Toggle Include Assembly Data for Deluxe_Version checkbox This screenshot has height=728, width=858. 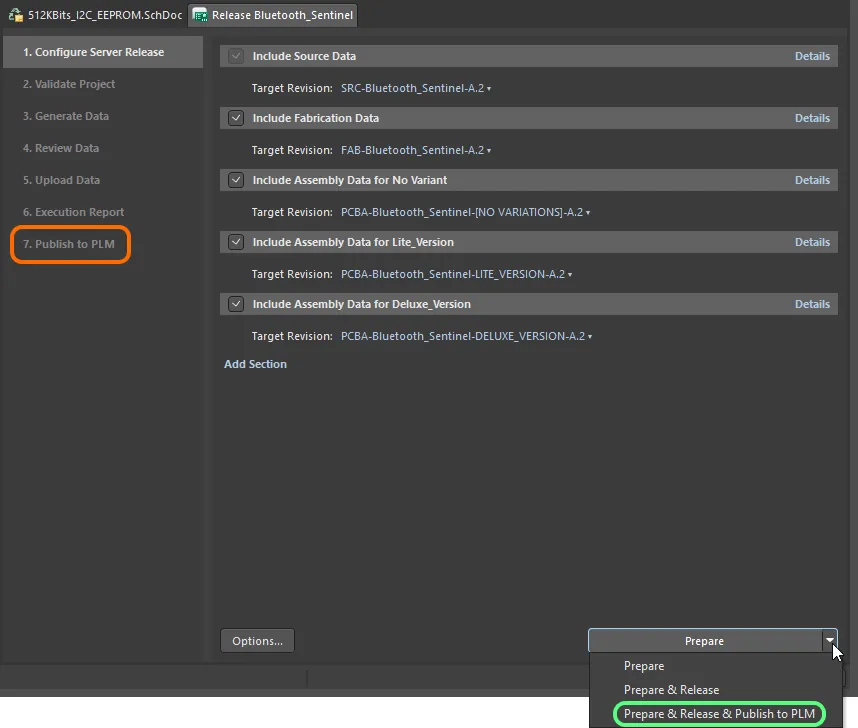pyautogui.click(x=236, y=304)
